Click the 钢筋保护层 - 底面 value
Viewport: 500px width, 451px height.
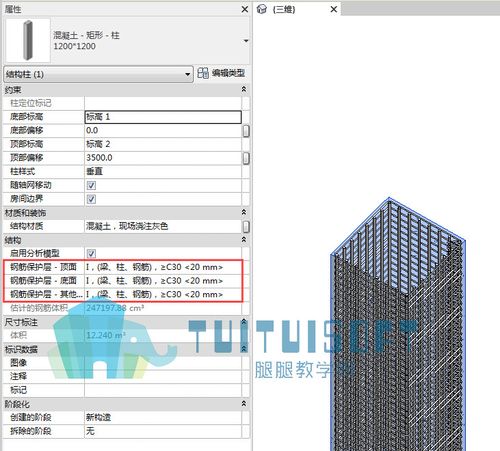[x=163, y=281]
